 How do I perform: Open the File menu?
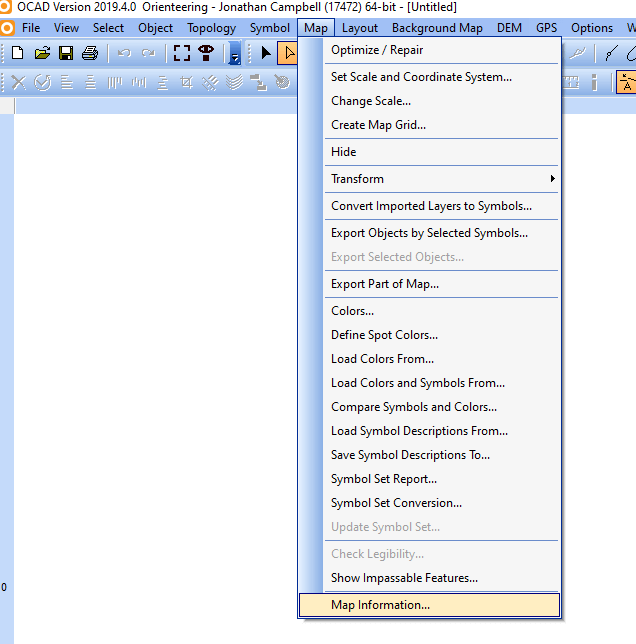point(31,28)
